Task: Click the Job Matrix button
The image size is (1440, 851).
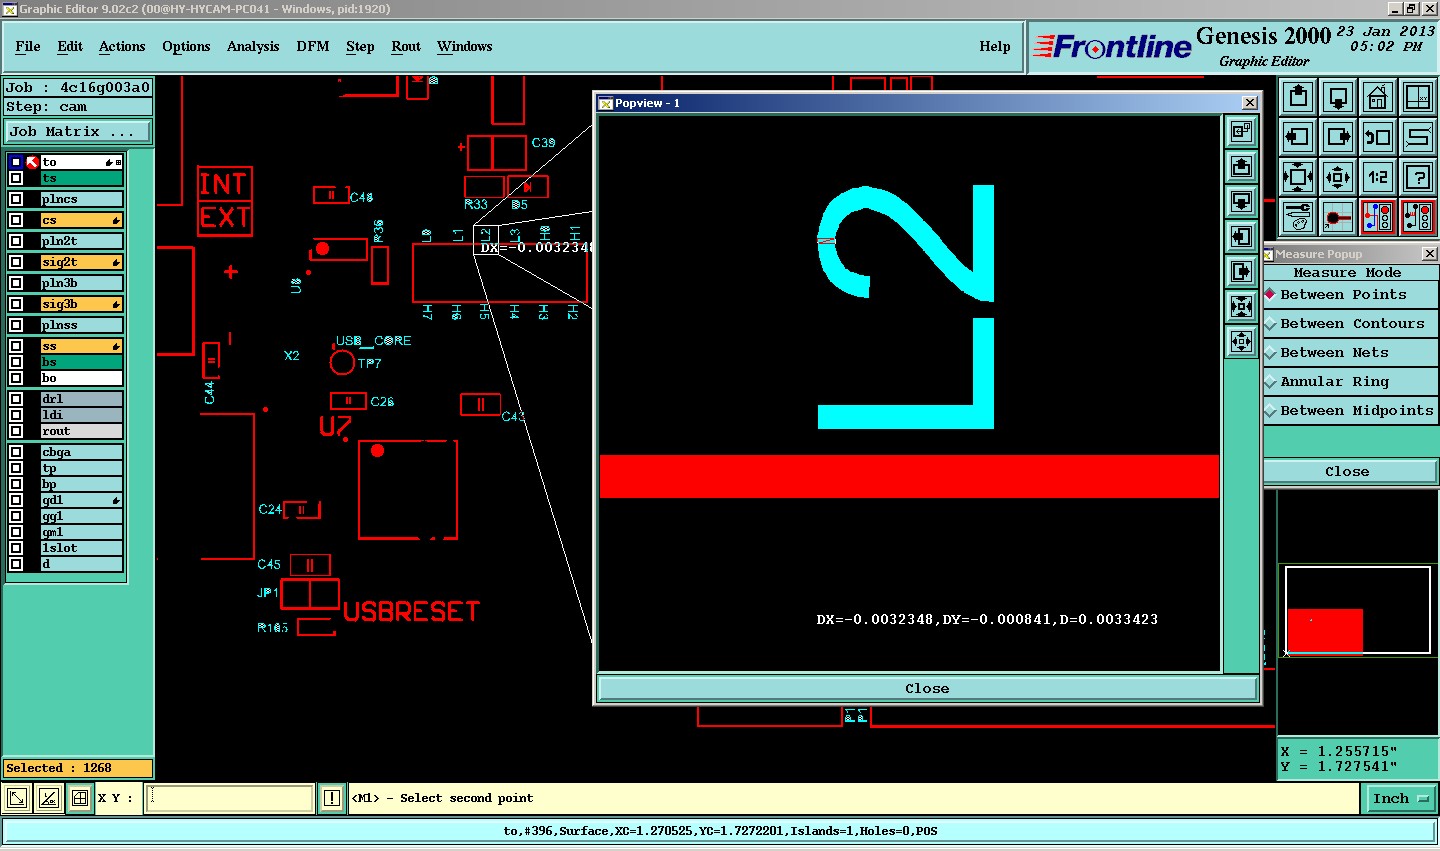Action: tap(78, 132)
